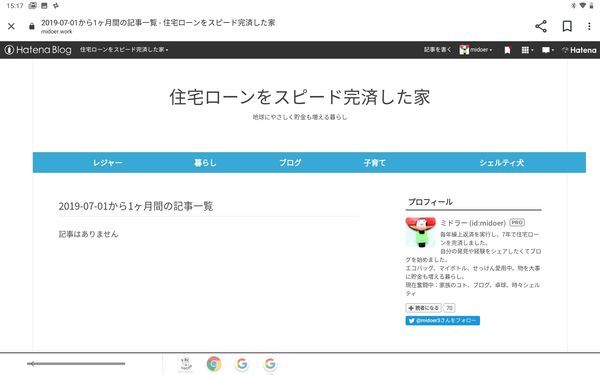Open the blog title 住宅ローンをスピード完済した家
Screen dimensions: 600x375
pos(300,97)
